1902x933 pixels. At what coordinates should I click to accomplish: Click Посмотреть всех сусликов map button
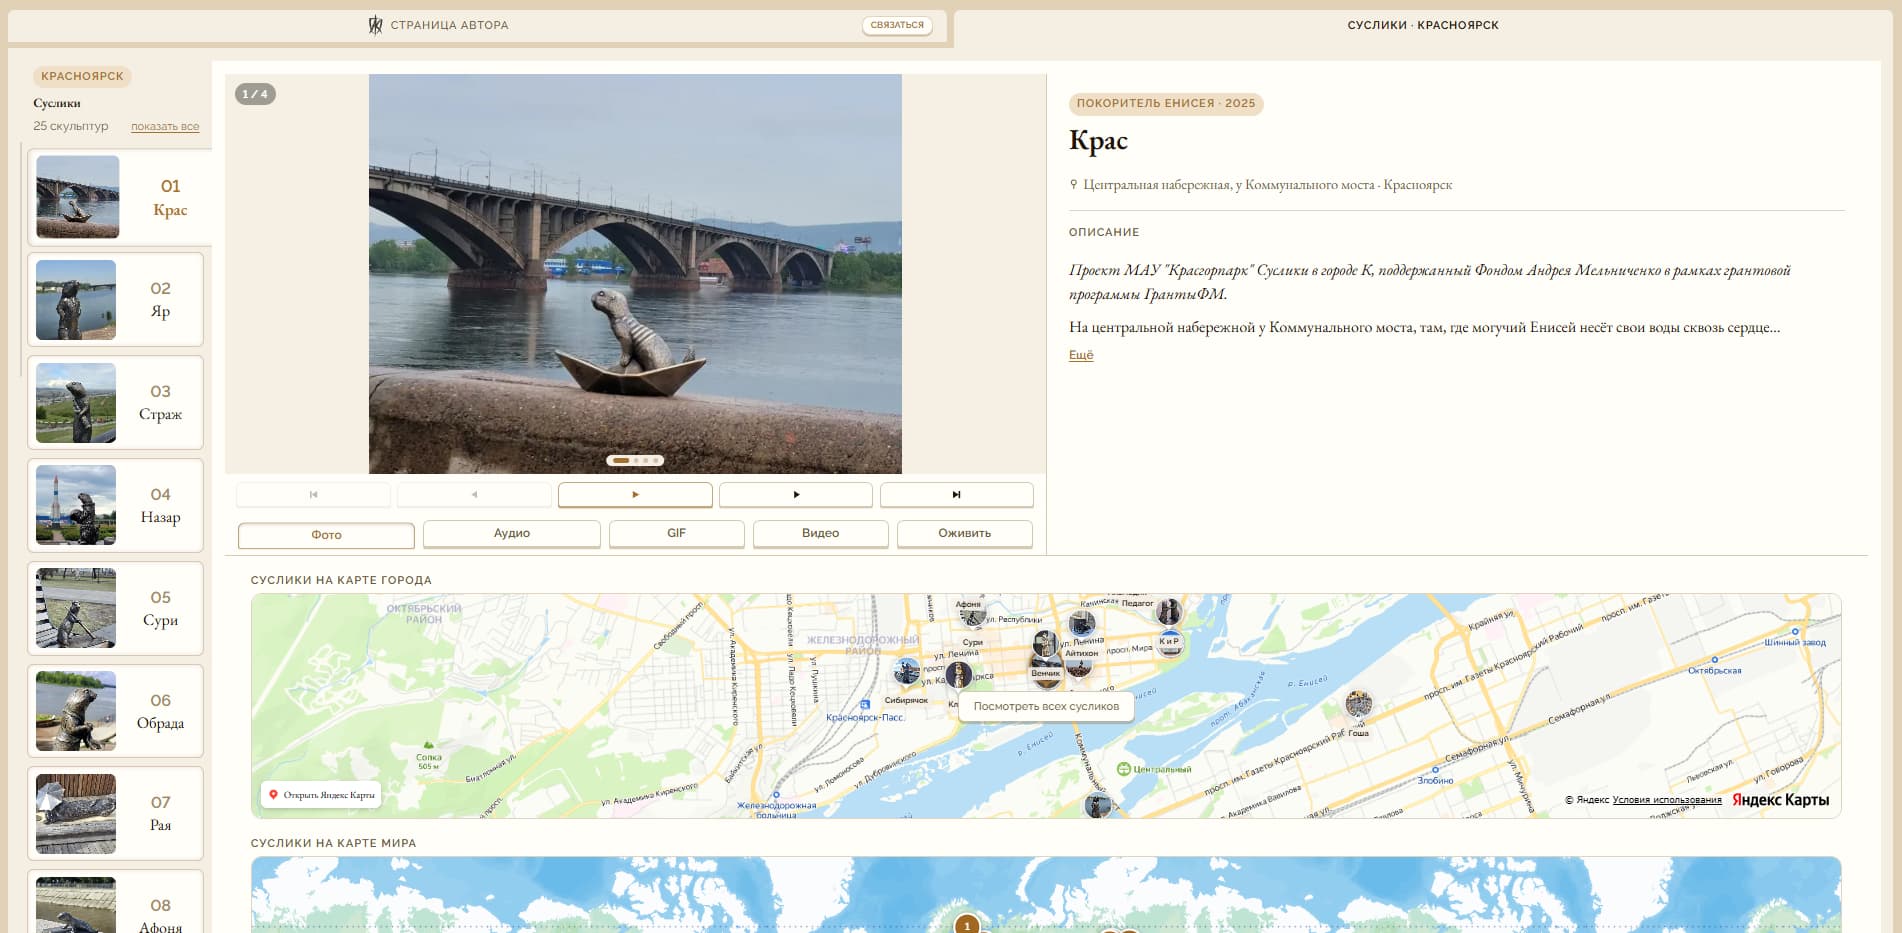pyautogui.click(x=1046, y=706)
